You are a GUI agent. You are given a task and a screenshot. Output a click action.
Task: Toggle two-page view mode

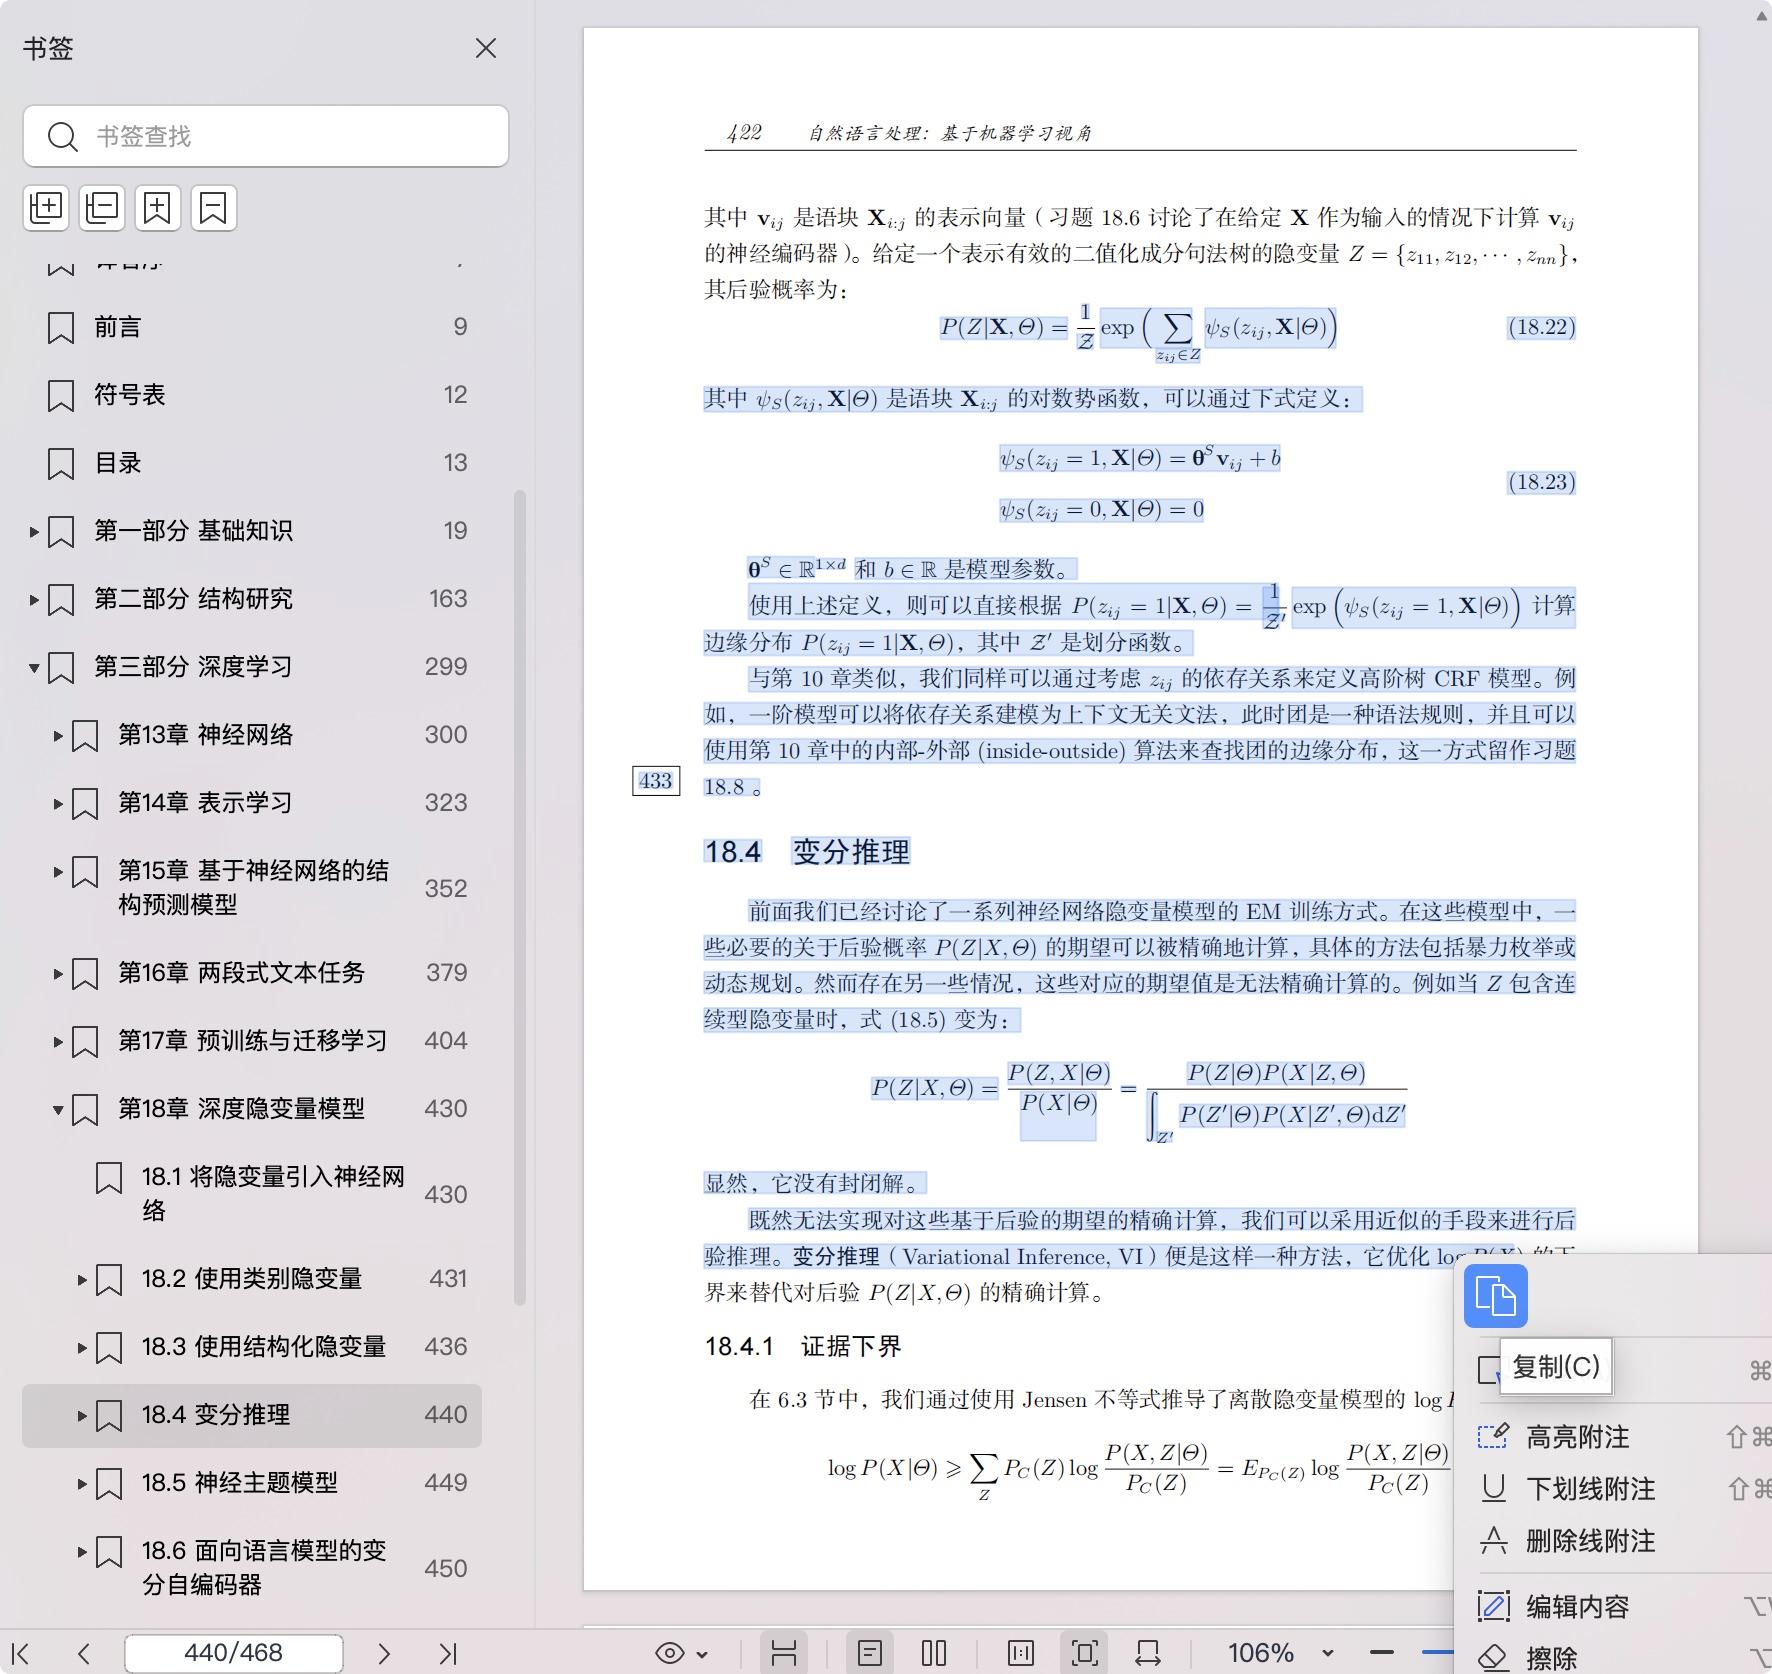click(x=934, y=1653)
